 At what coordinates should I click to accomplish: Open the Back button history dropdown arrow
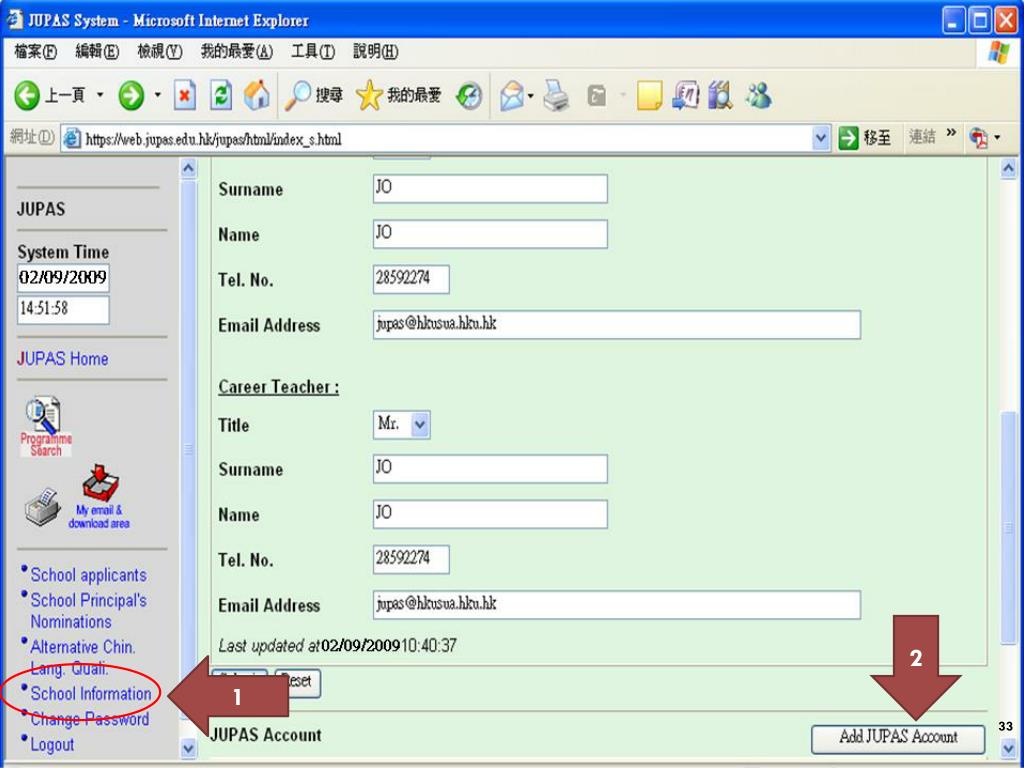pyautogui.click(x=100, y=95)
